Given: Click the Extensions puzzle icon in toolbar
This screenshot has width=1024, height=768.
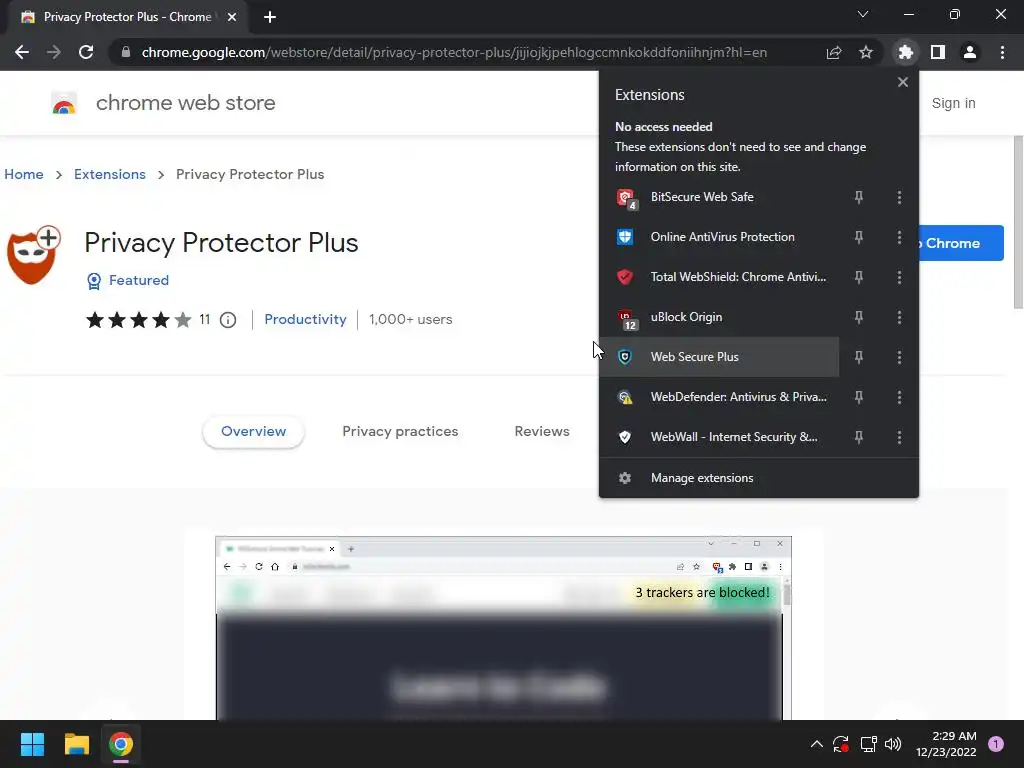Looking at the screenshot, I should (905, 52).
